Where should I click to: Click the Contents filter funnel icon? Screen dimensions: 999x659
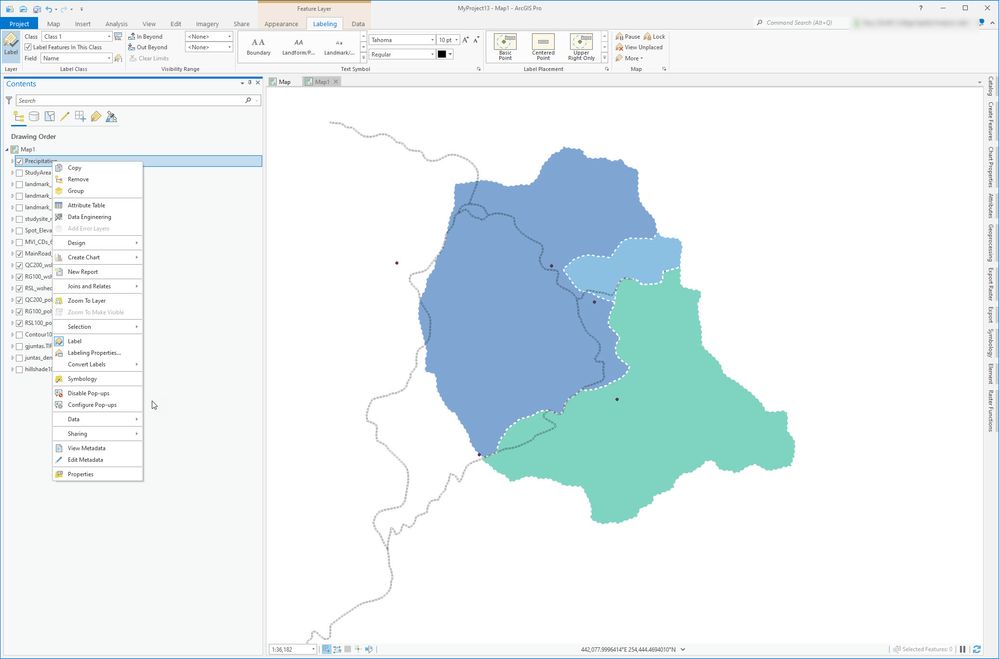(9, 100)
